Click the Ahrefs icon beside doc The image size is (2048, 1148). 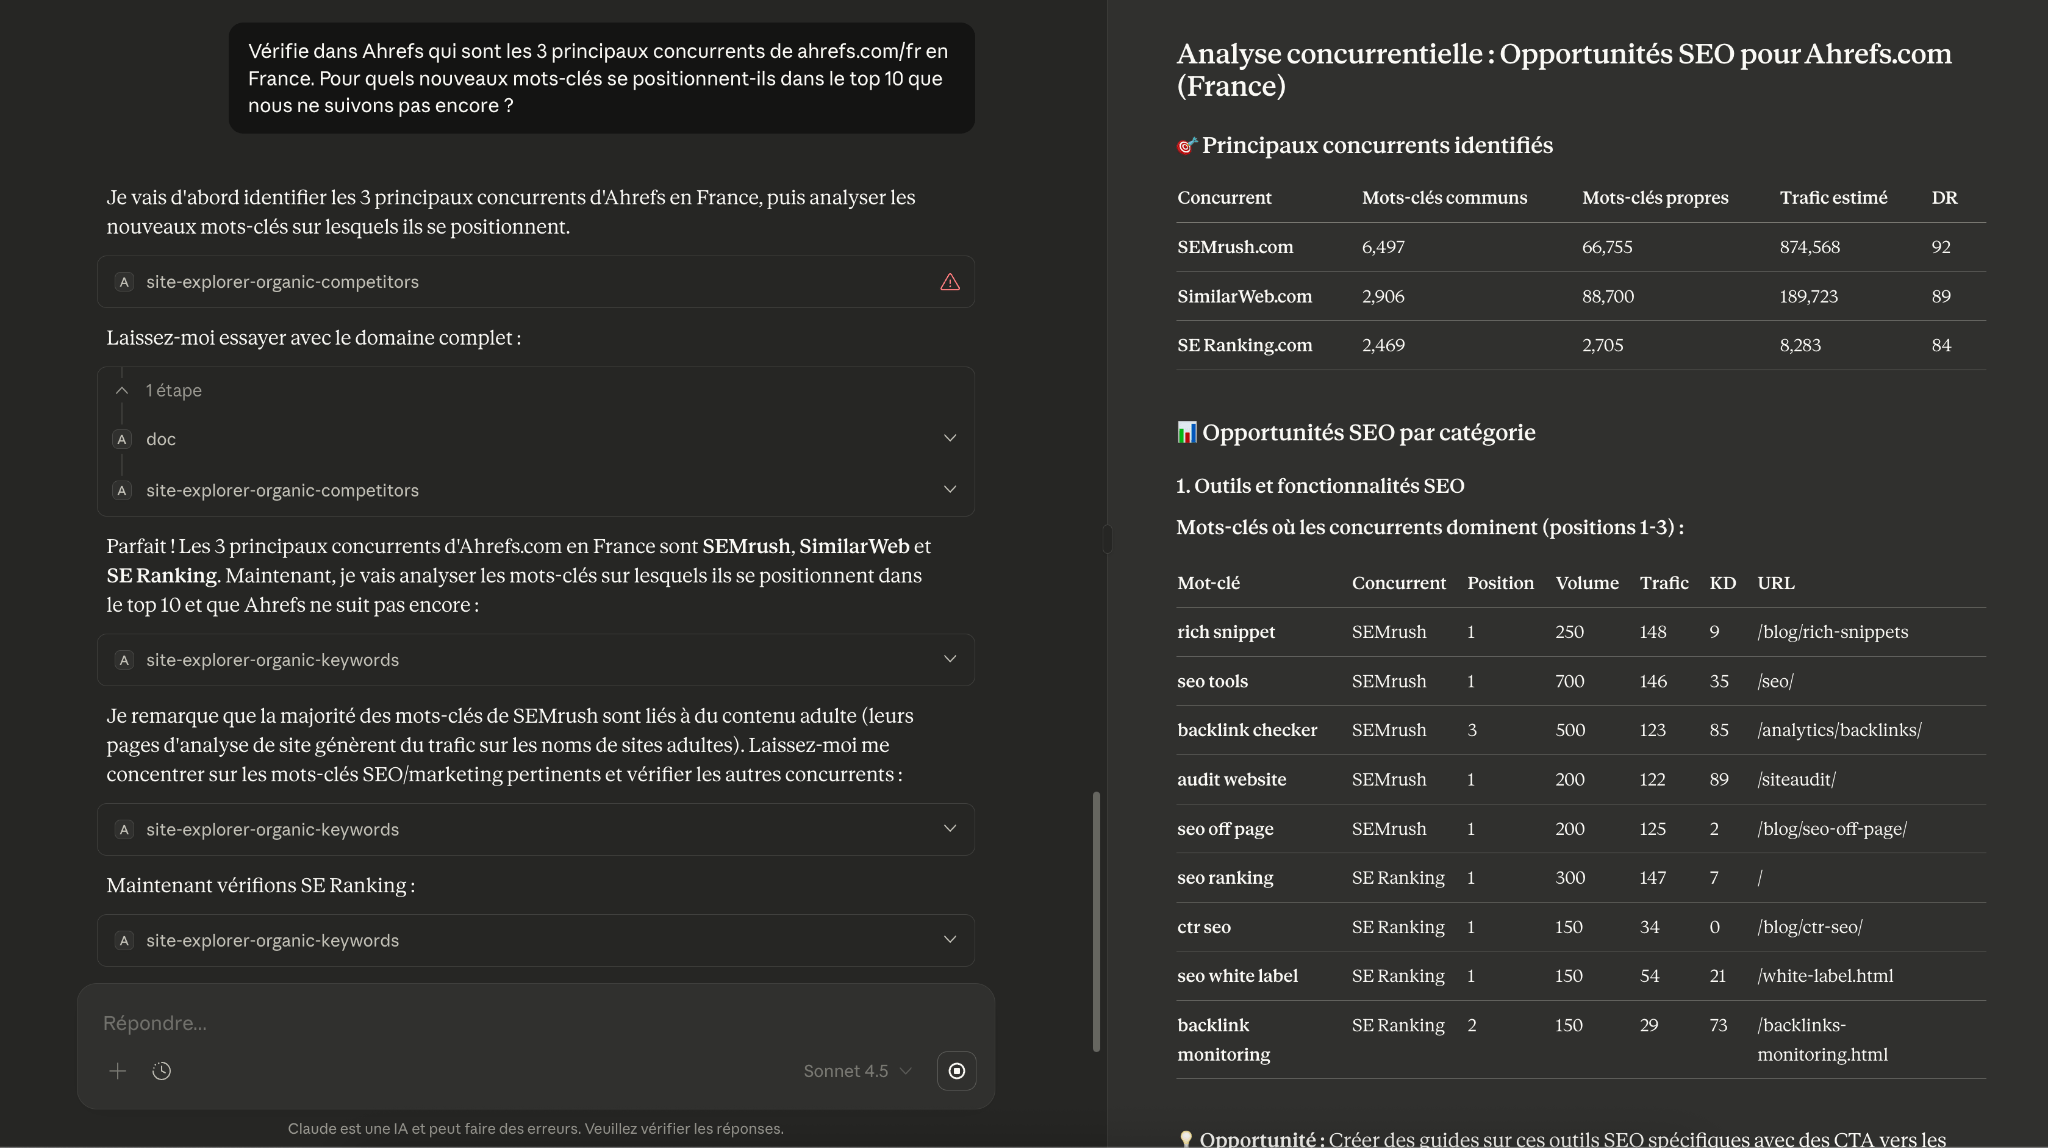tap(122, 439)
